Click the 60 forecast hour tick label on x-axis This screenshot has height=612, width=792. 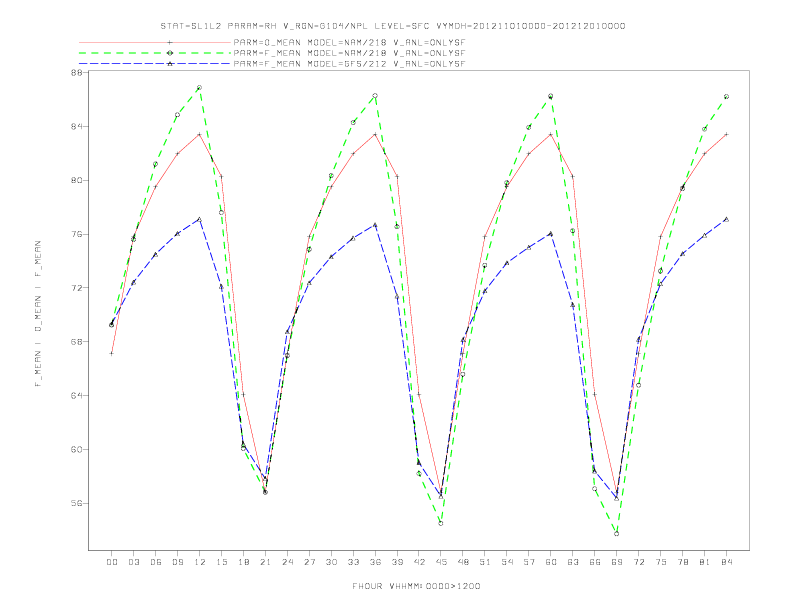point(551,562)
